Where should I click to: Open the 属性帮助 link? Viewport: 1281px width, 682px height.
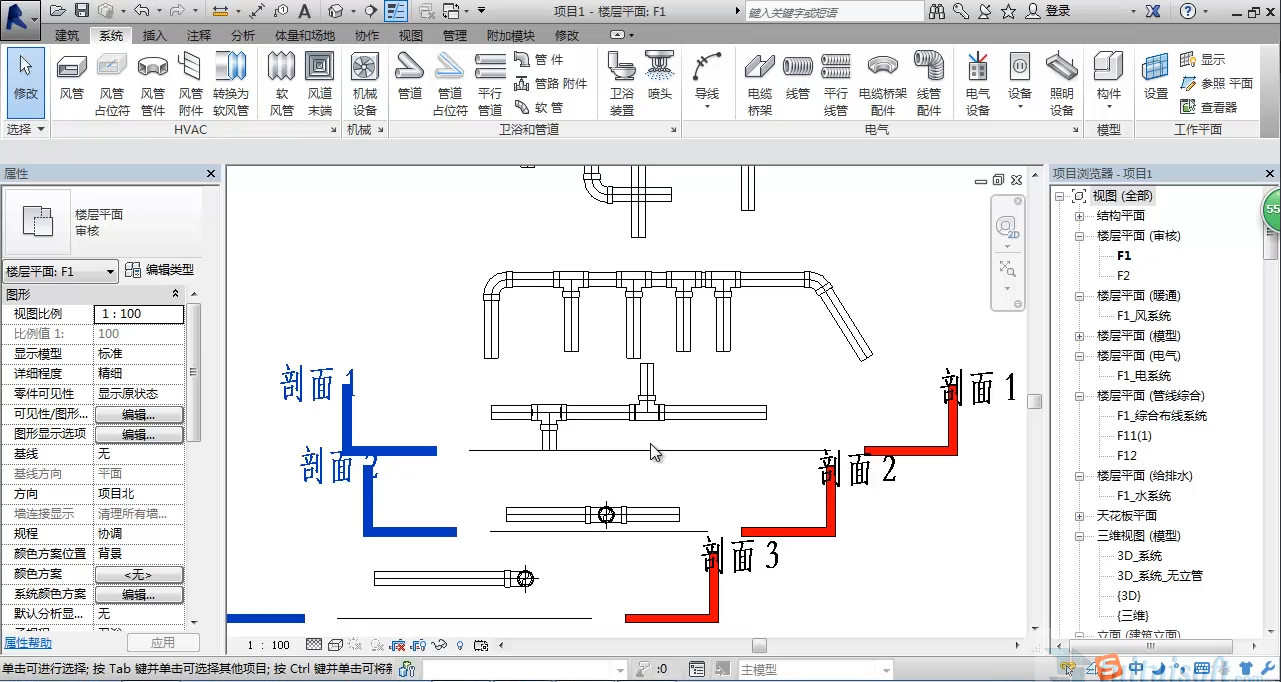click(x=28, y=643)
